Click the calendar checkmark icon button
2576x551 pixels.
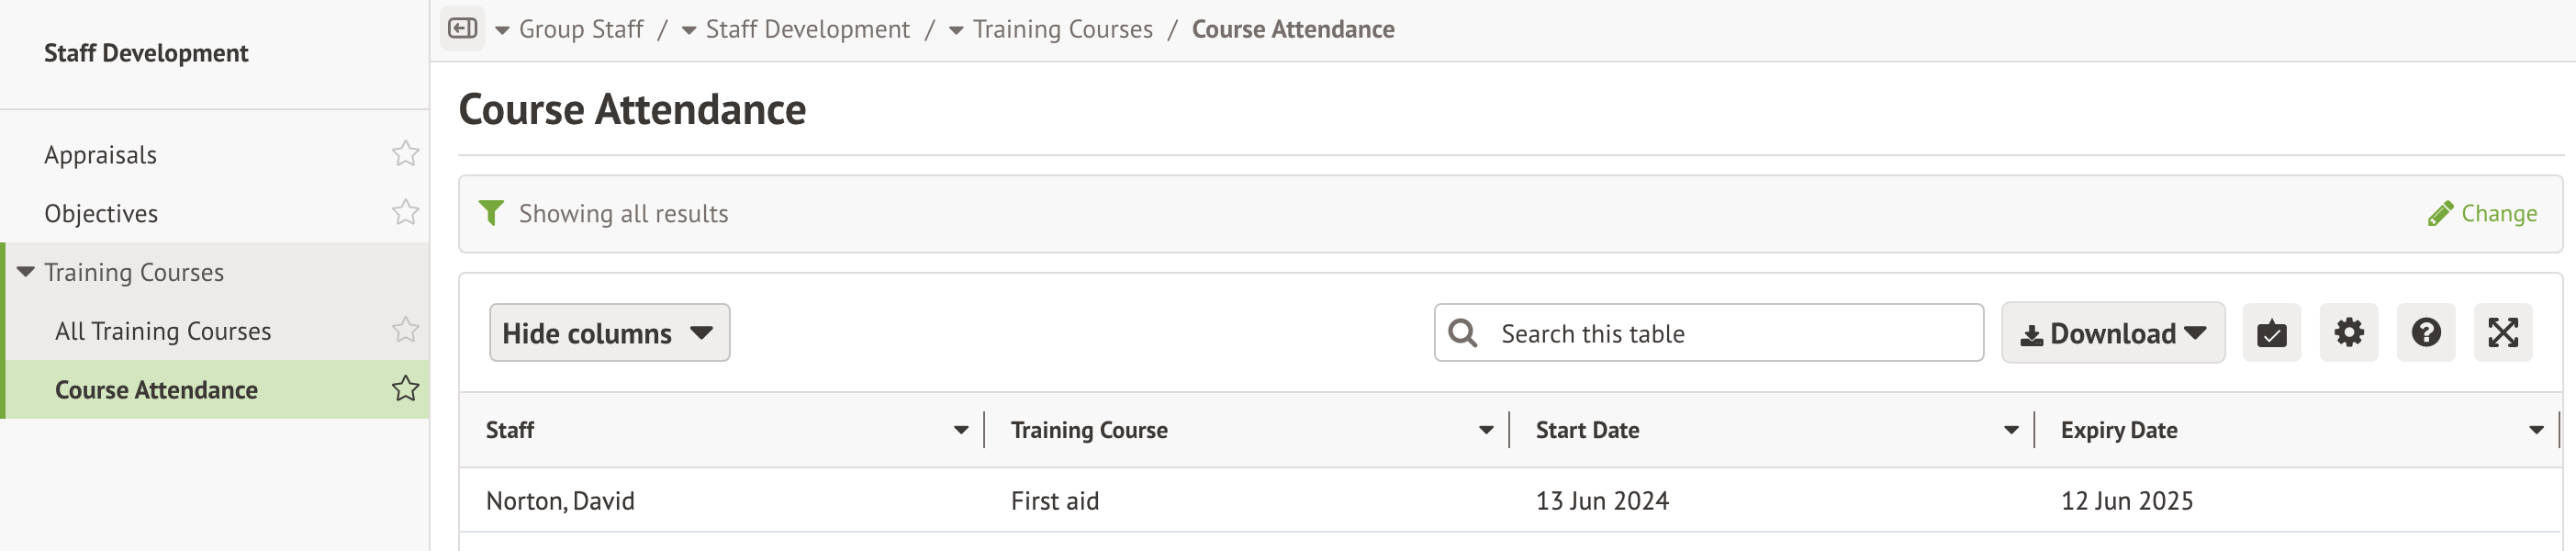2271,332
